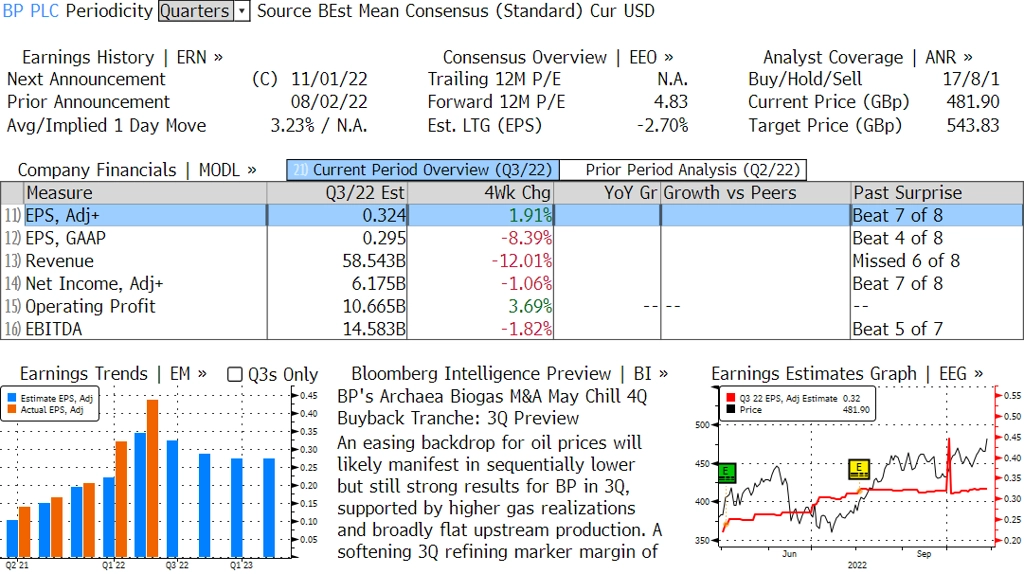Open Earnings Estimates Graph EEG panel
Screen dimensions: 1024x574
pyautogui.click(x=846, y=373)
